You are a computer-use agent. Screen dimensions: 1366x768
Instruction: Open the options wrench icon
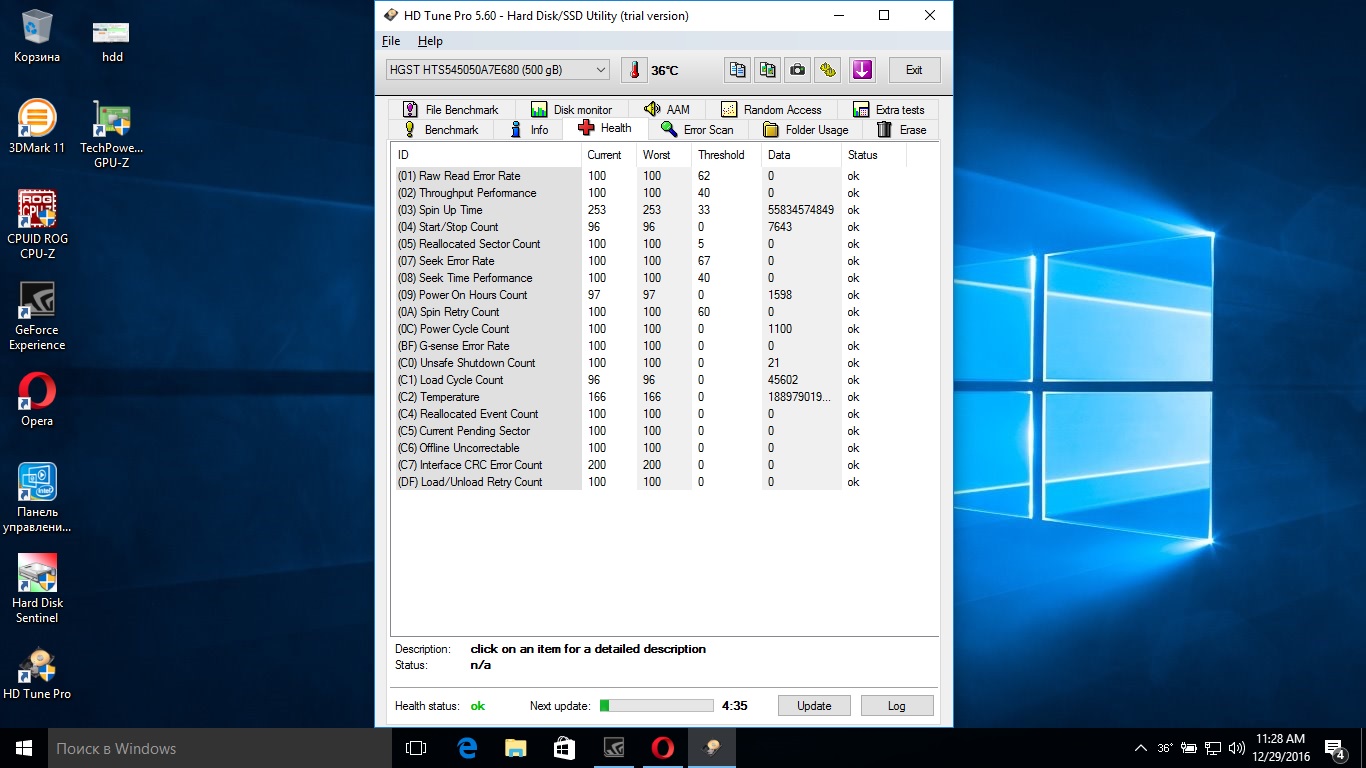pyautogui.click(x=827, y=70)
